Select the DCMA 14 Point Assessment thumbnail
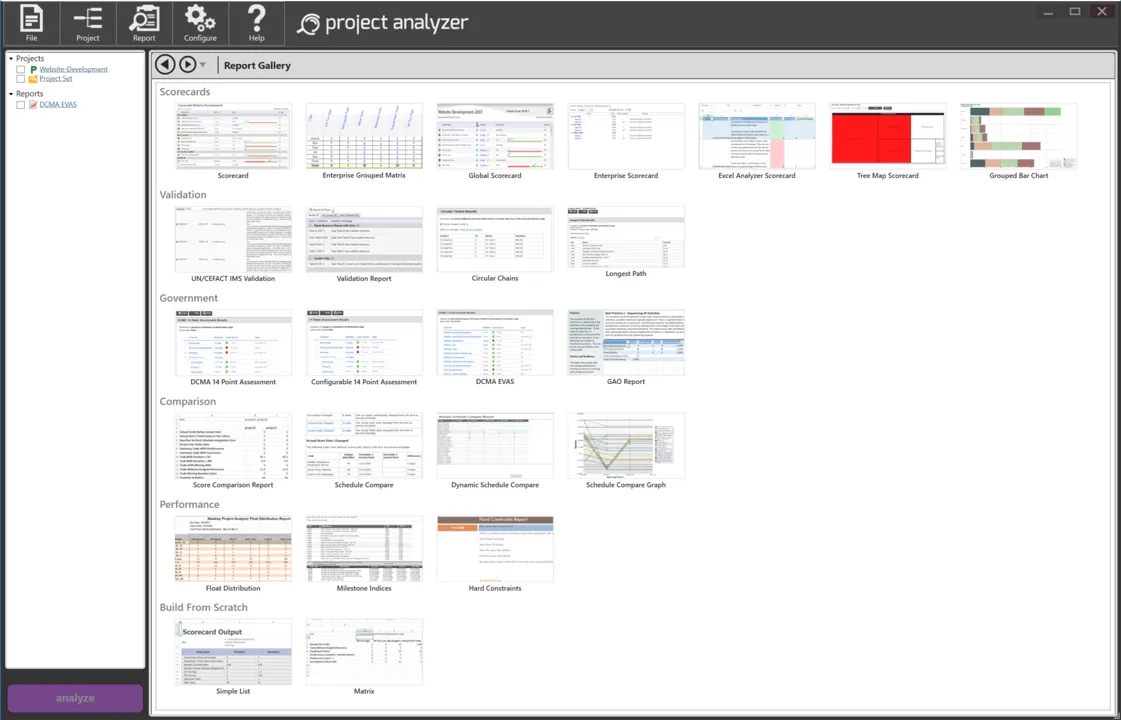This screenshot has height=720, width=1121. click(x=233, y=342)
